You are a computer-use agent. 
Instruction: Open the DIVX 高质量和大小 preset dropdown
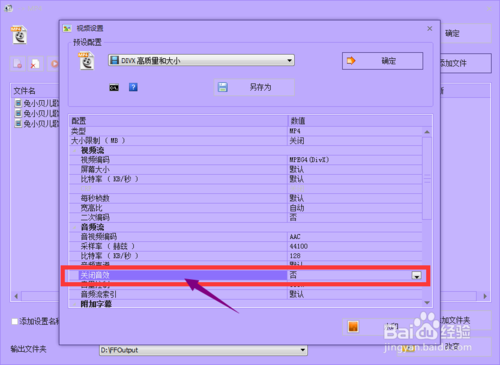[x=201, y=60]
